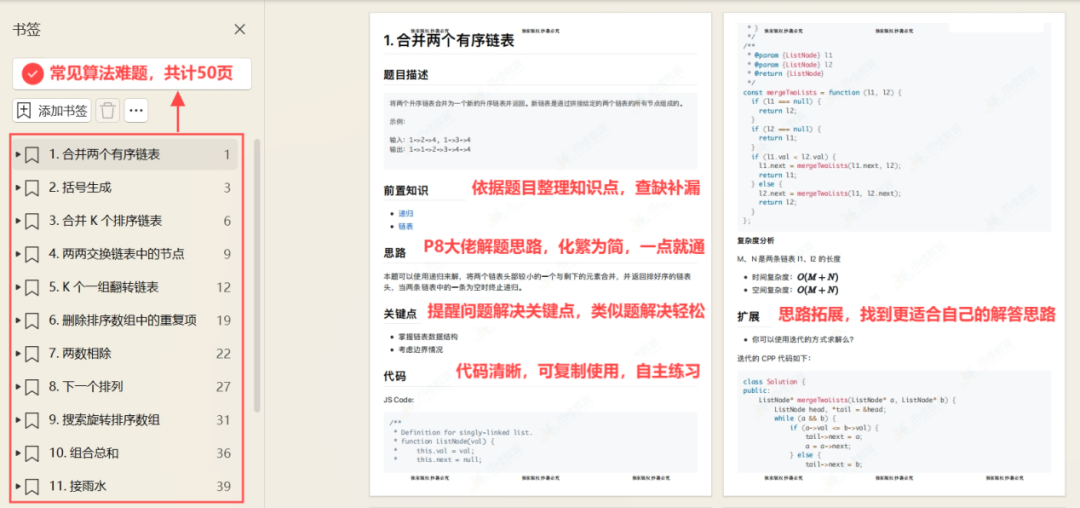The image size is (1080, 508).
Task: Click bookmark icon beside 11. 接雨水
Action: (32, 487)
